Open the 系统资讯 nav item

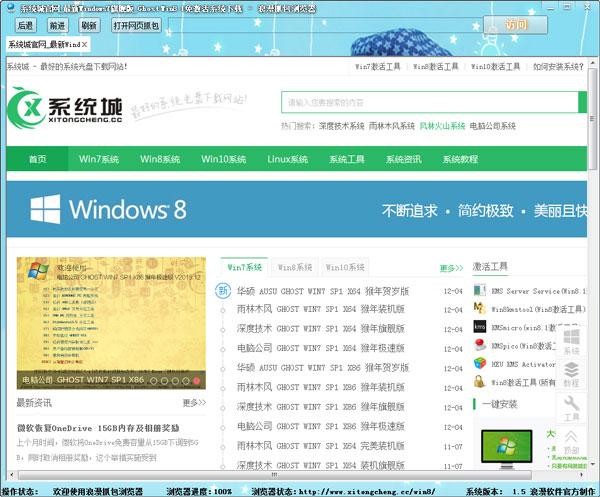(404, 159)
